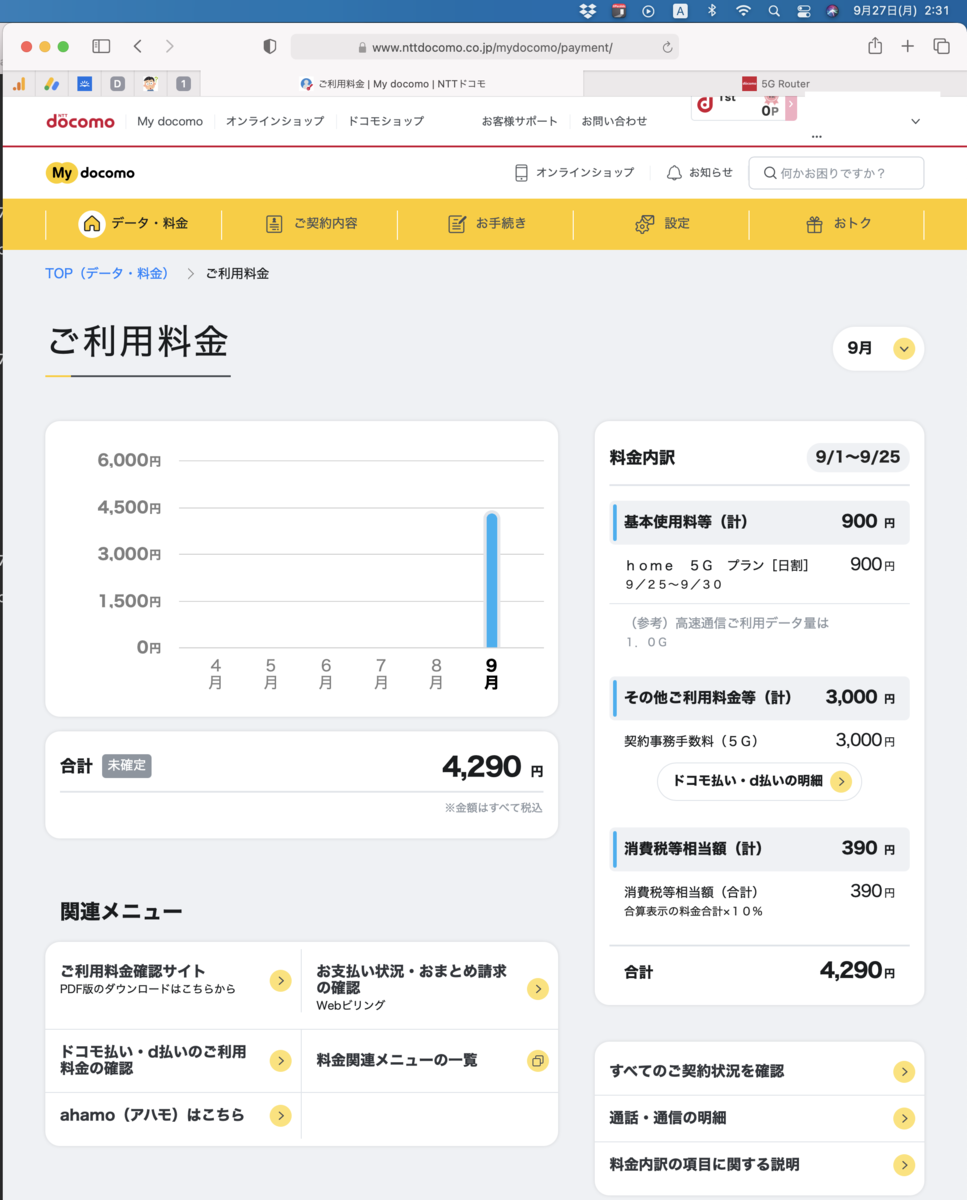Viewport: 967px width, 1200px height.
Task: Click the 4,290円 total in summary card
Action: point(492,767)
